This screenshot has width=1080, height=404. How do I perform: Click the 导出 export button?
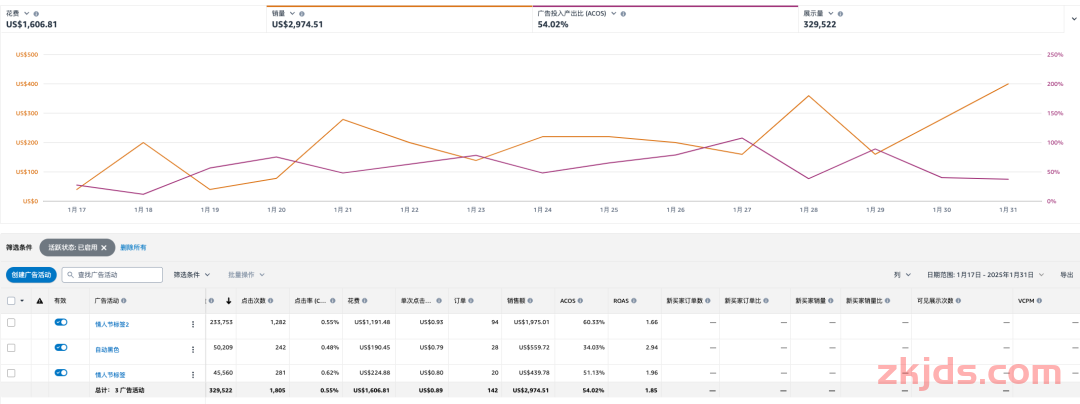(x=1066, y=275)
